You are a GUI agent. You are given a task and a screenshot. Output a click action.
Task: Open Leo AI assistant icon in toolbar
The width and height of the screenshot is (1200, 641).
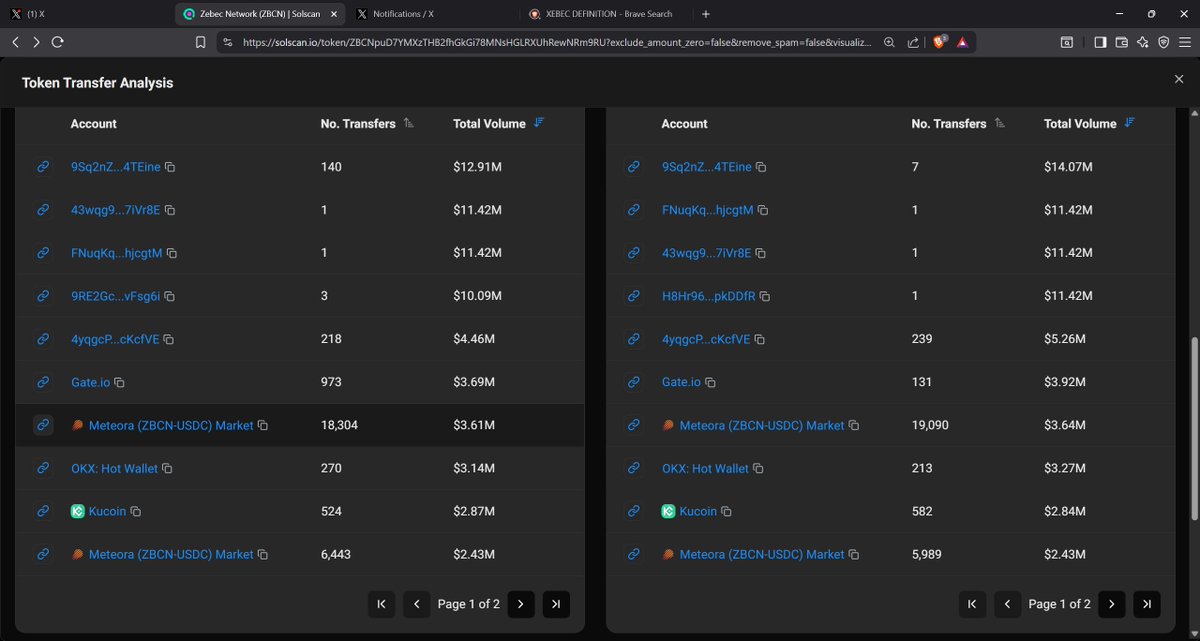1142,42
